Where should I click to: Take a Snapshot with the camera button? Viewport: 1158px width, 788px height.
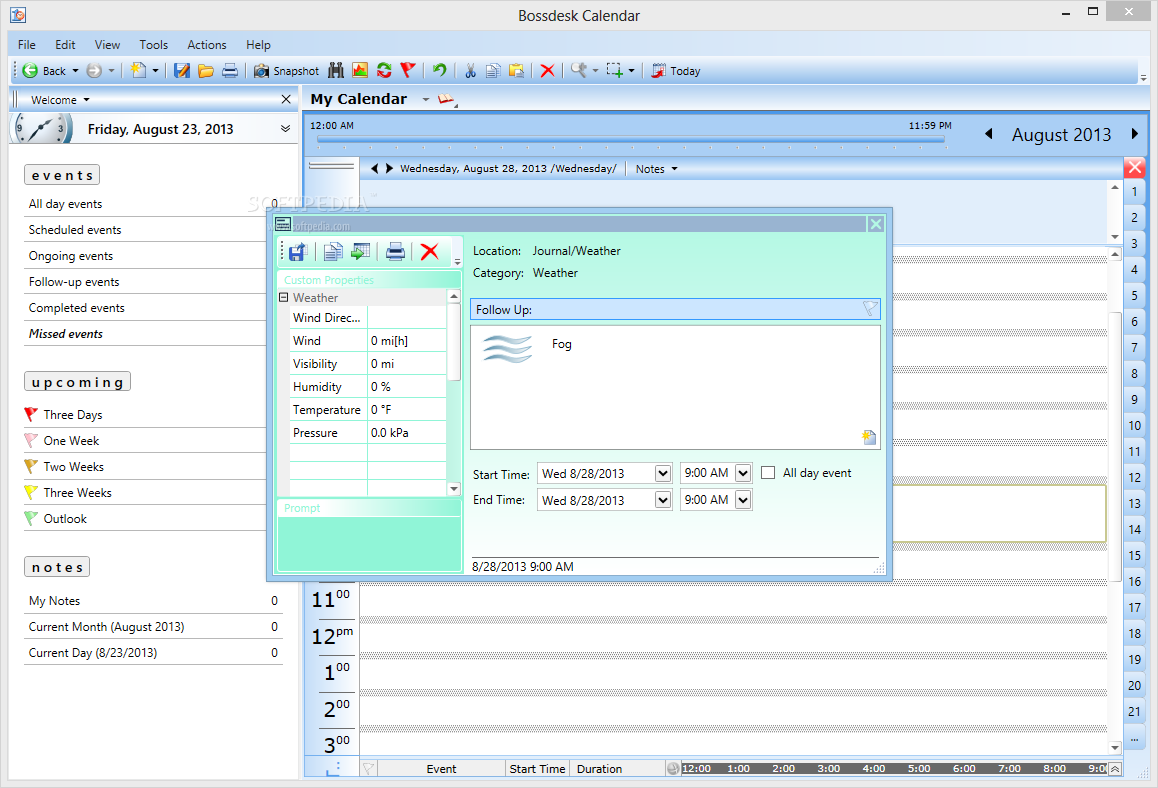[x=286, y=71]
